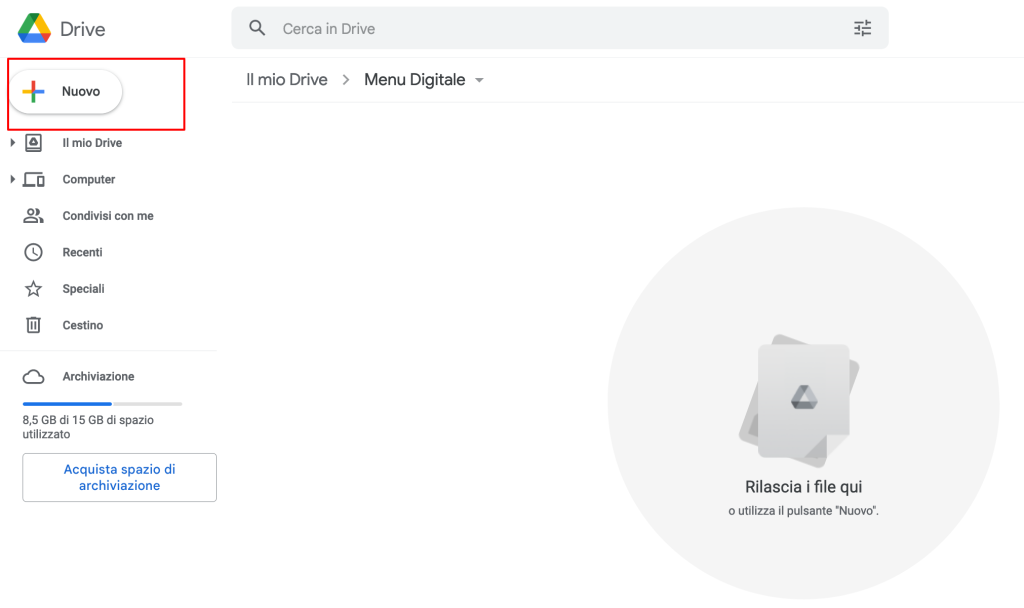Screen dimensions: 1024x608
Task: Click Acquista spazio di archiviazione button
Action: [x=119, y=477]
